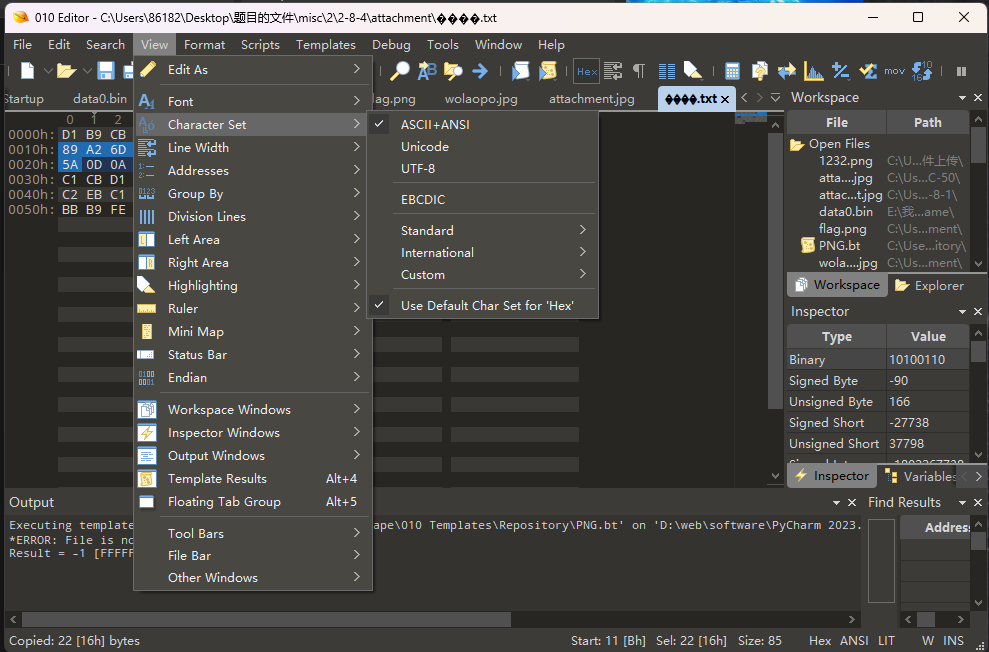Toggle the LIT endian indicator
Screen dimensions: 989x652
click(886, 641)
